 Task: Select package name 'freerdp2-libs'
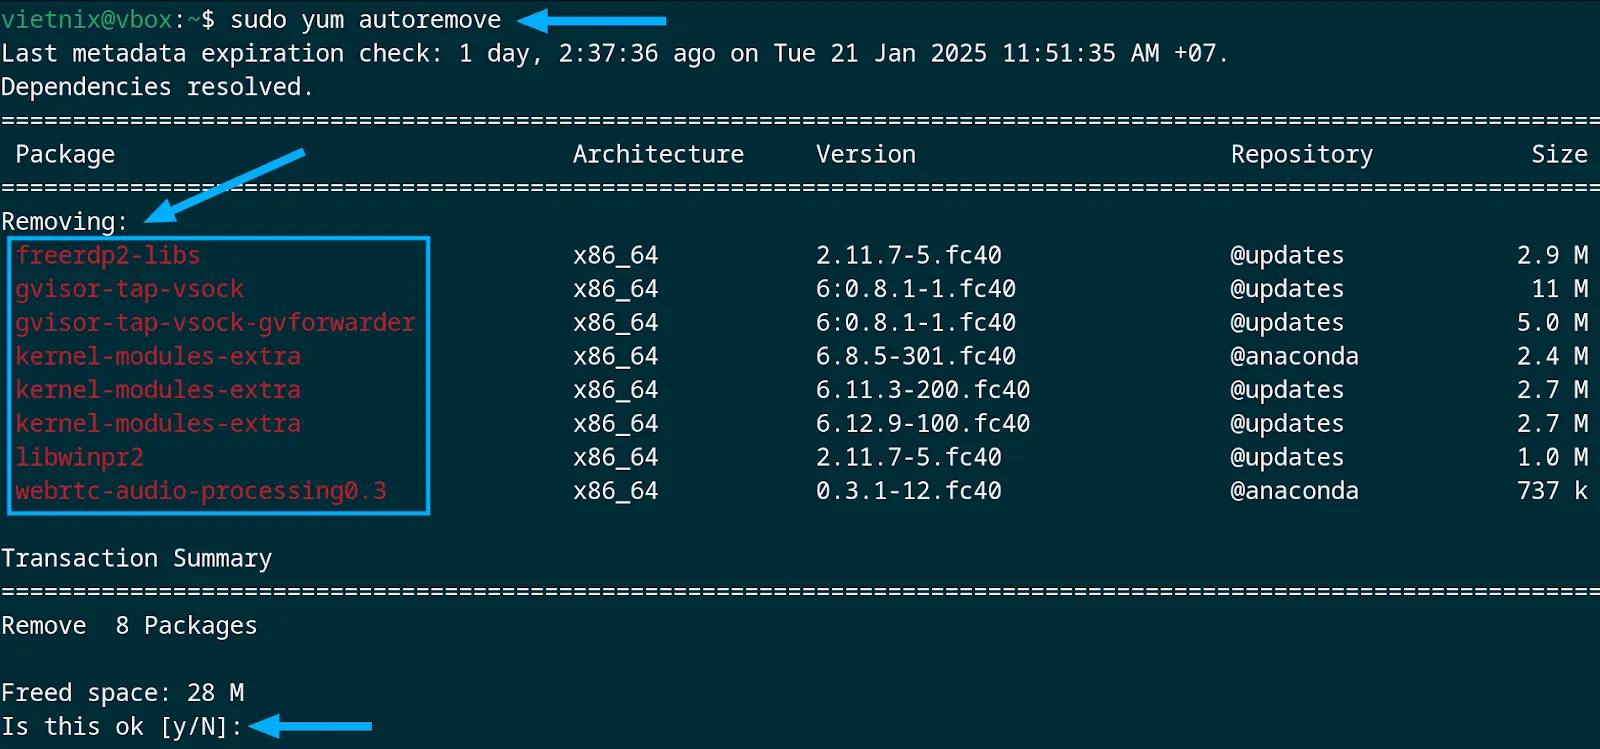[x=108, y=256]
